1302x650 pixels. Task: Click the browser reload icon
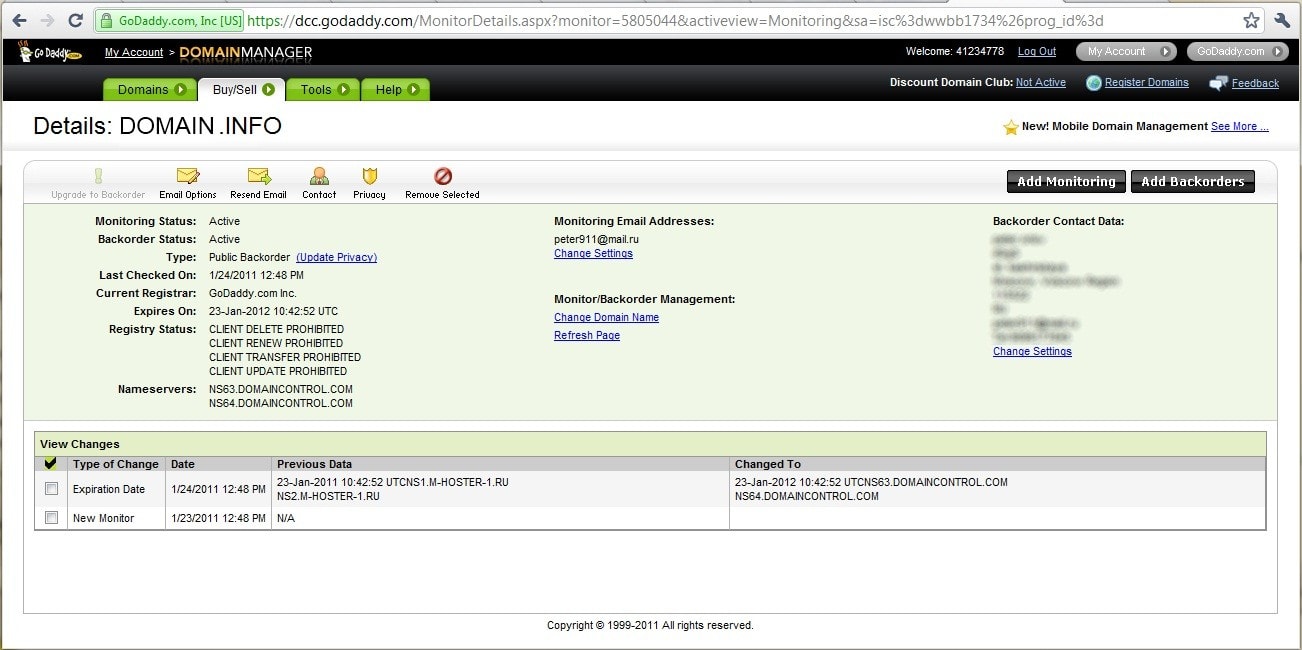75,20
